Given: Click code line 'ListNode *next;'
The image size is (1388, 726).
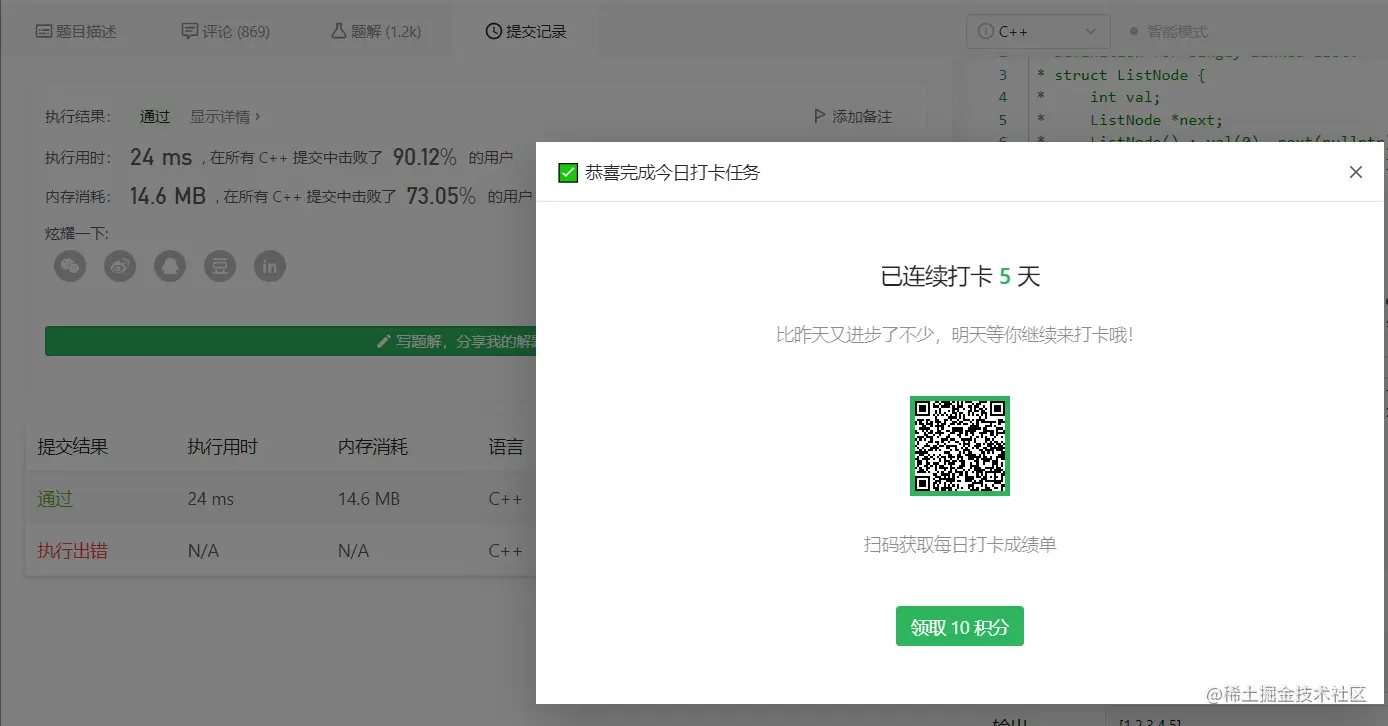Looking at the screenshot, I should 1156,120.
